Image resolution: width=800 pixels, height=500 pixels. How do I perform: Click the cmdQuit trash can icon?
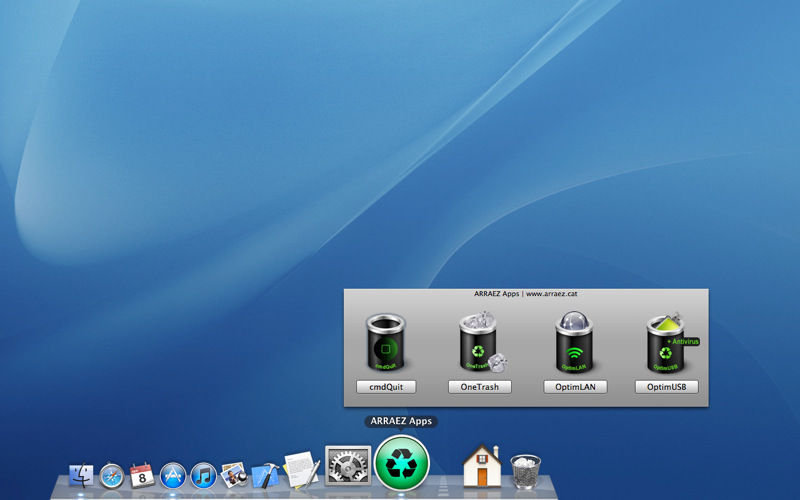point(386,342)
